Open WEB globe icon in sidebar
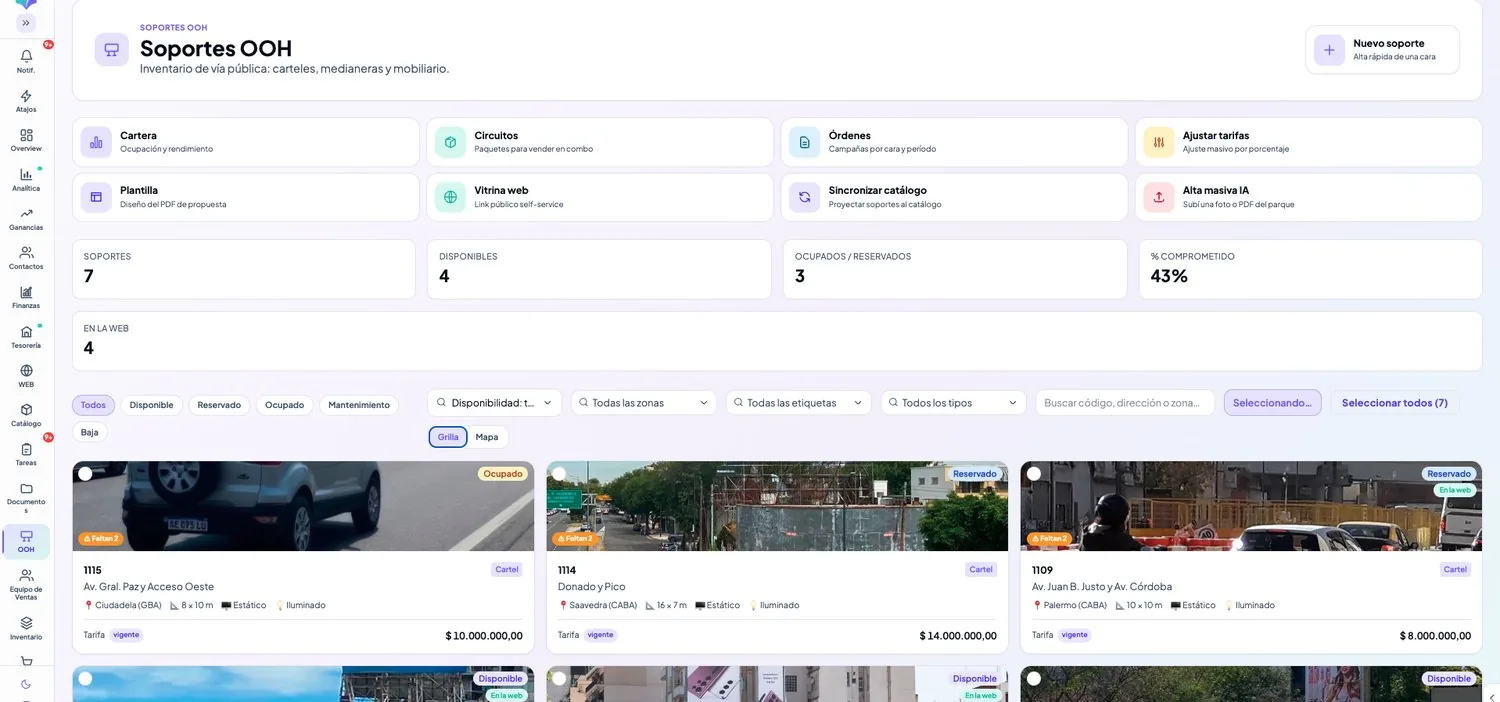 (x=26, y=370)
